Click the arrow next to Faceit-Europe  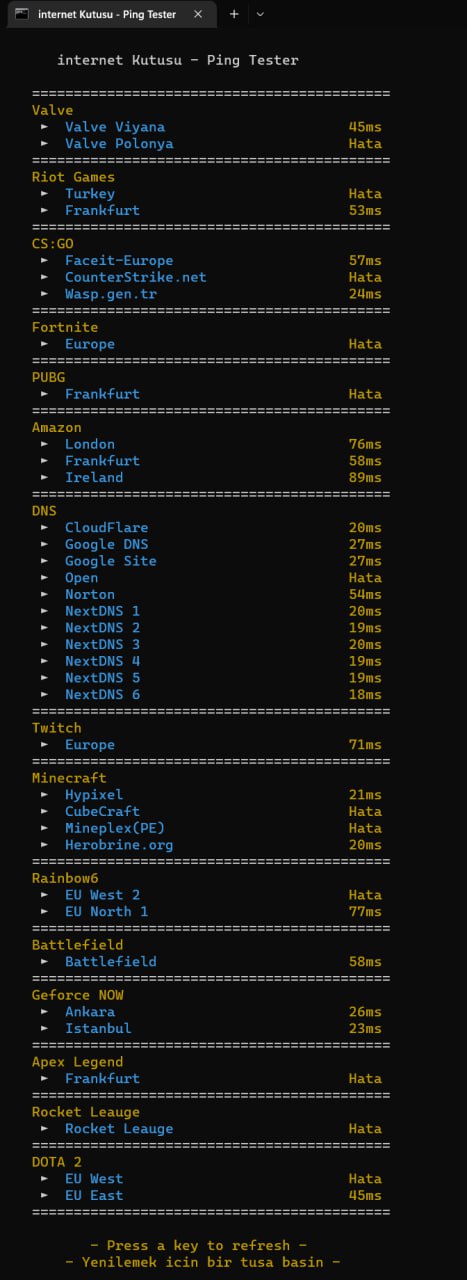(x=45, y=261)
